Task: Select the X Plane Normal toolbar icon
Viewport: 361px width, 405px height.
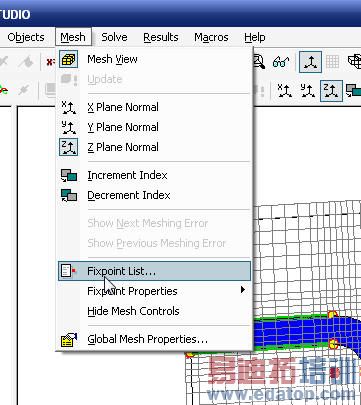Action: point(285,91)
